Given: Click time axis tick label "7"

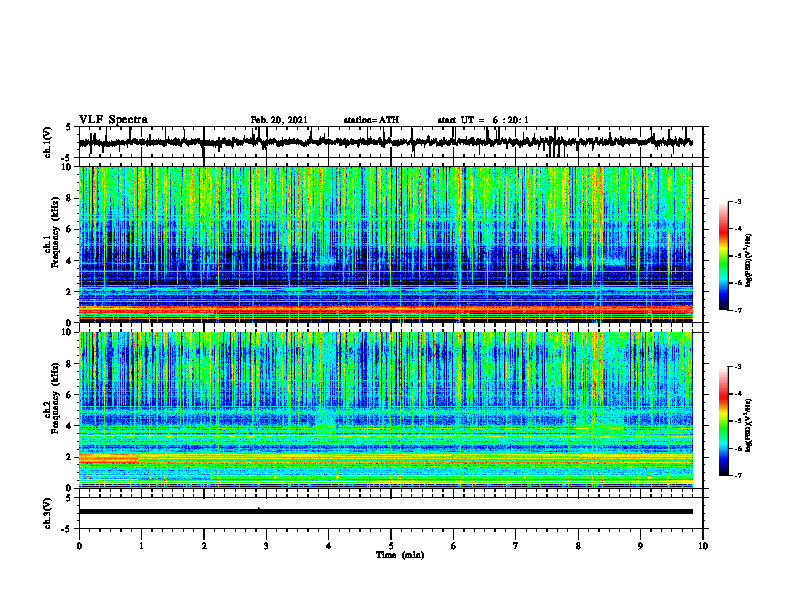Looking at the screenshot, I should pos(516,546).
